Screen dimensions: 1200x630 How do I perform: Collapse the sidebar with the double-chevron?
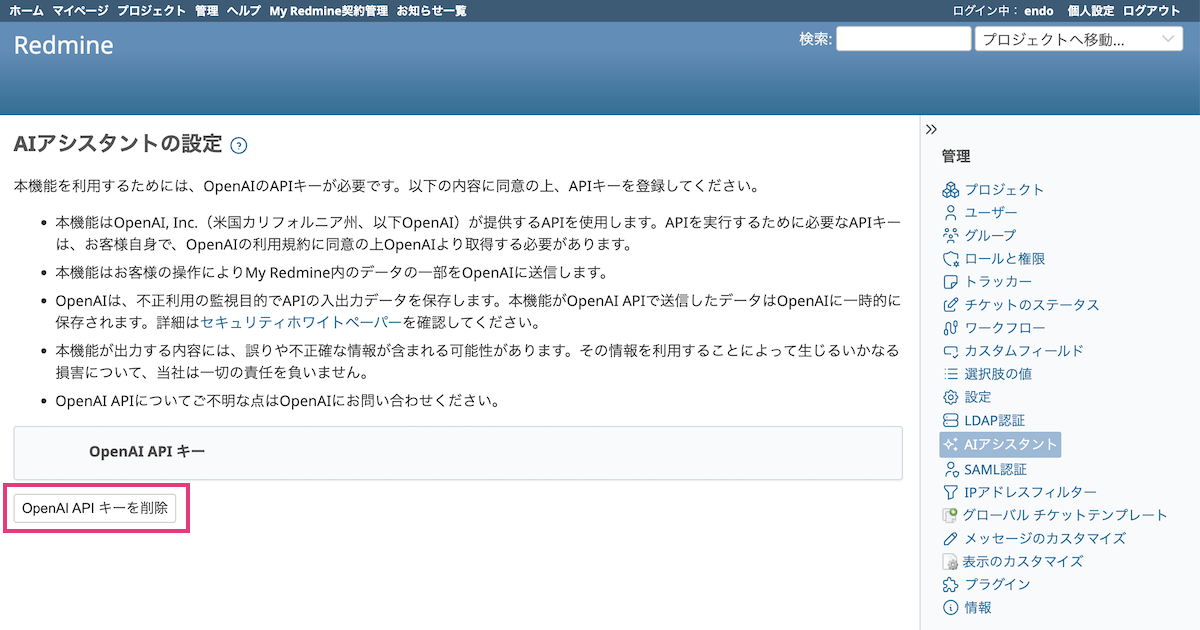tap(931, 129)
